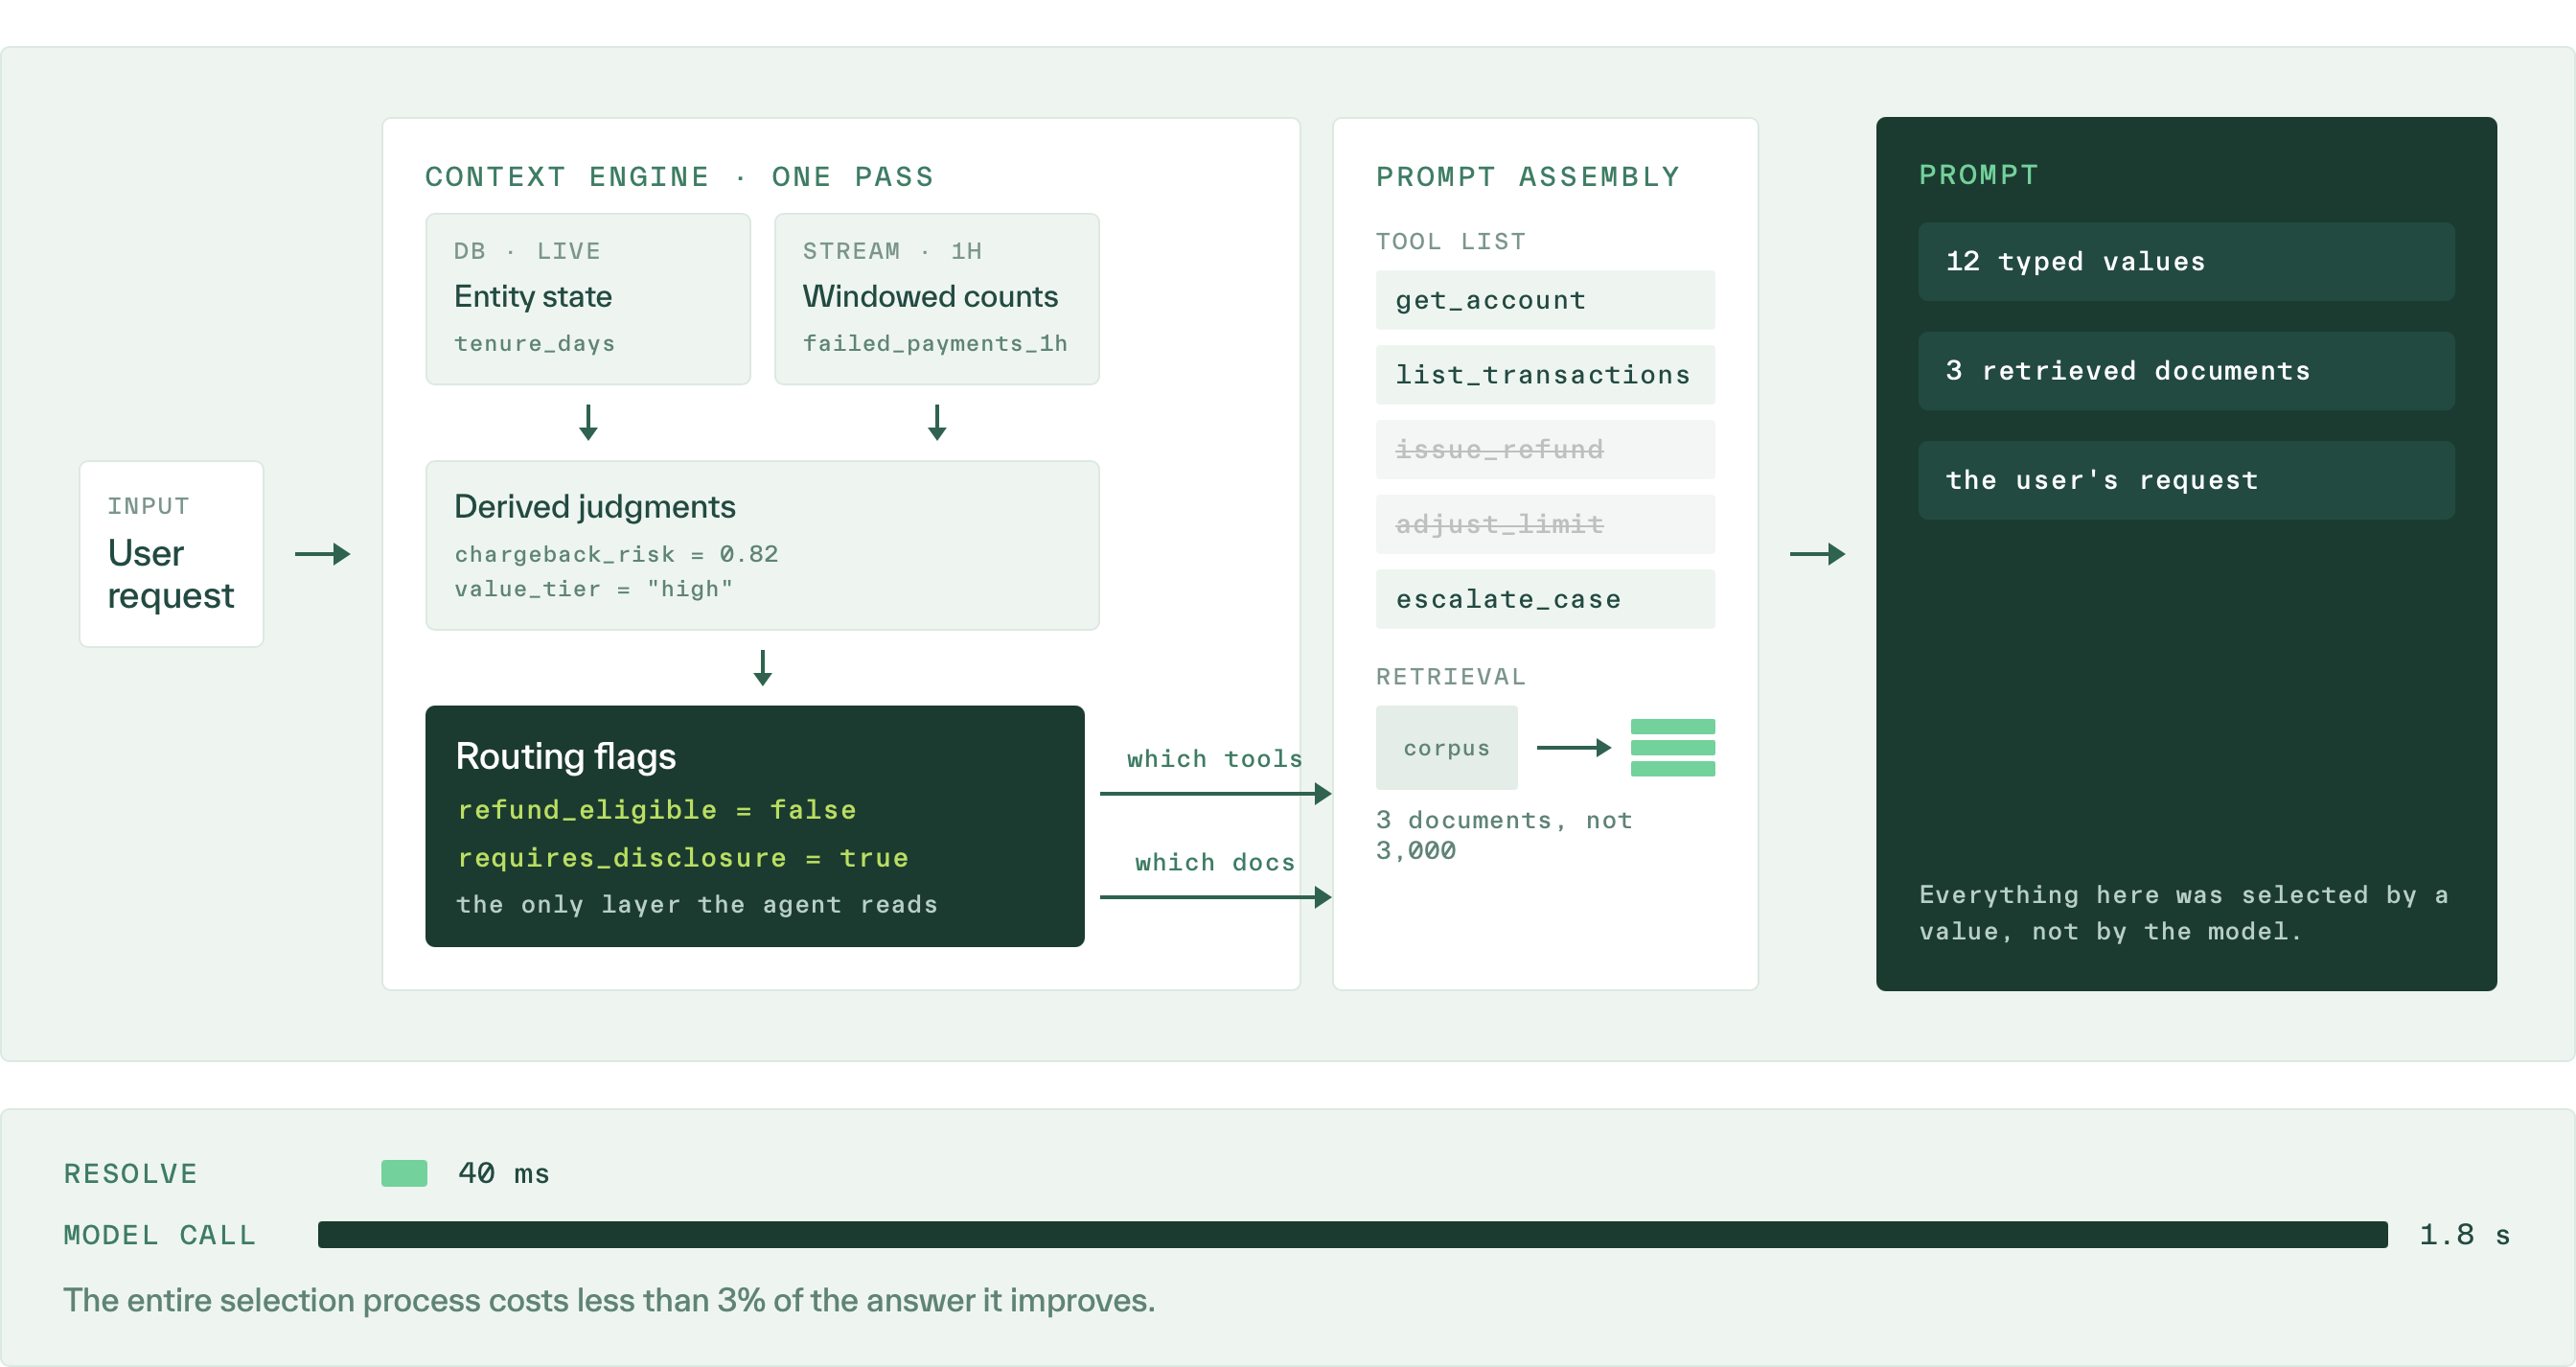Select the list_transactions tool
The height and width of the screenshot is (1367, 2576).
coord(1545,375)
